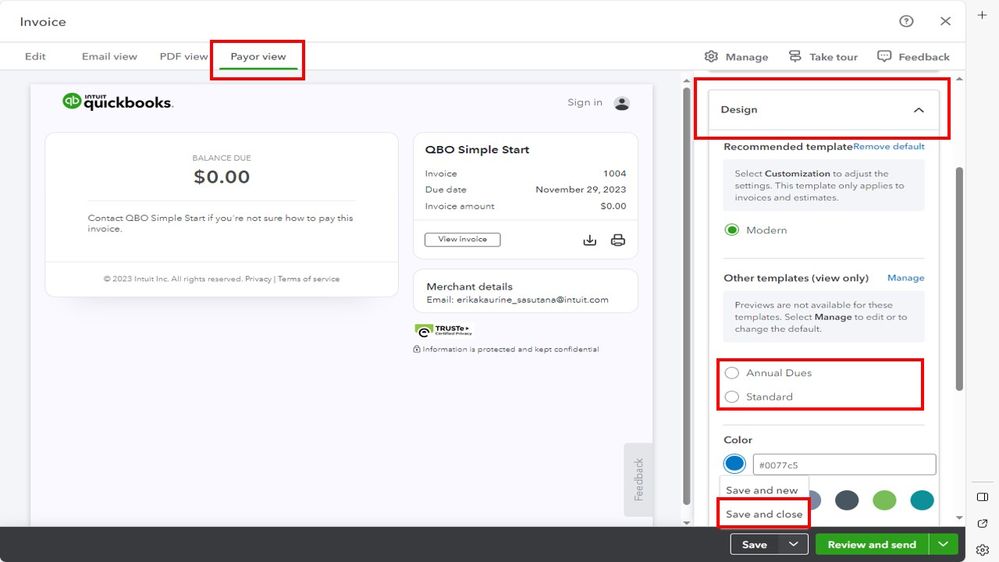The height and width of the screenshot is (562, 999).
Task: Click the Sign in link
Action: coord(585,102)
